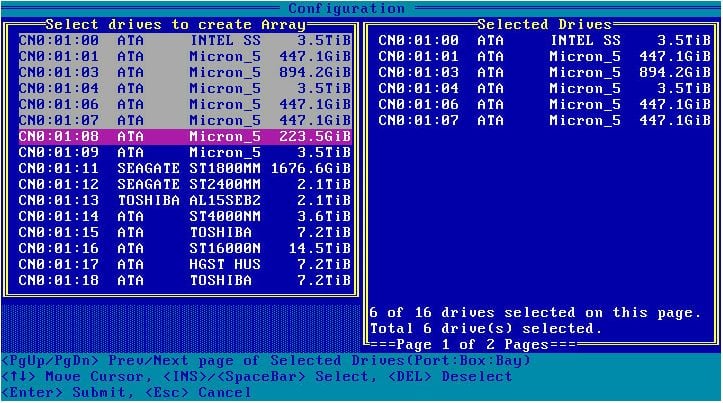This screenshot has width=723, height=403.
Task: Select TOSHIBA 7.2TiB drive CN0:01:15
Action: click(x=185, y=232)
